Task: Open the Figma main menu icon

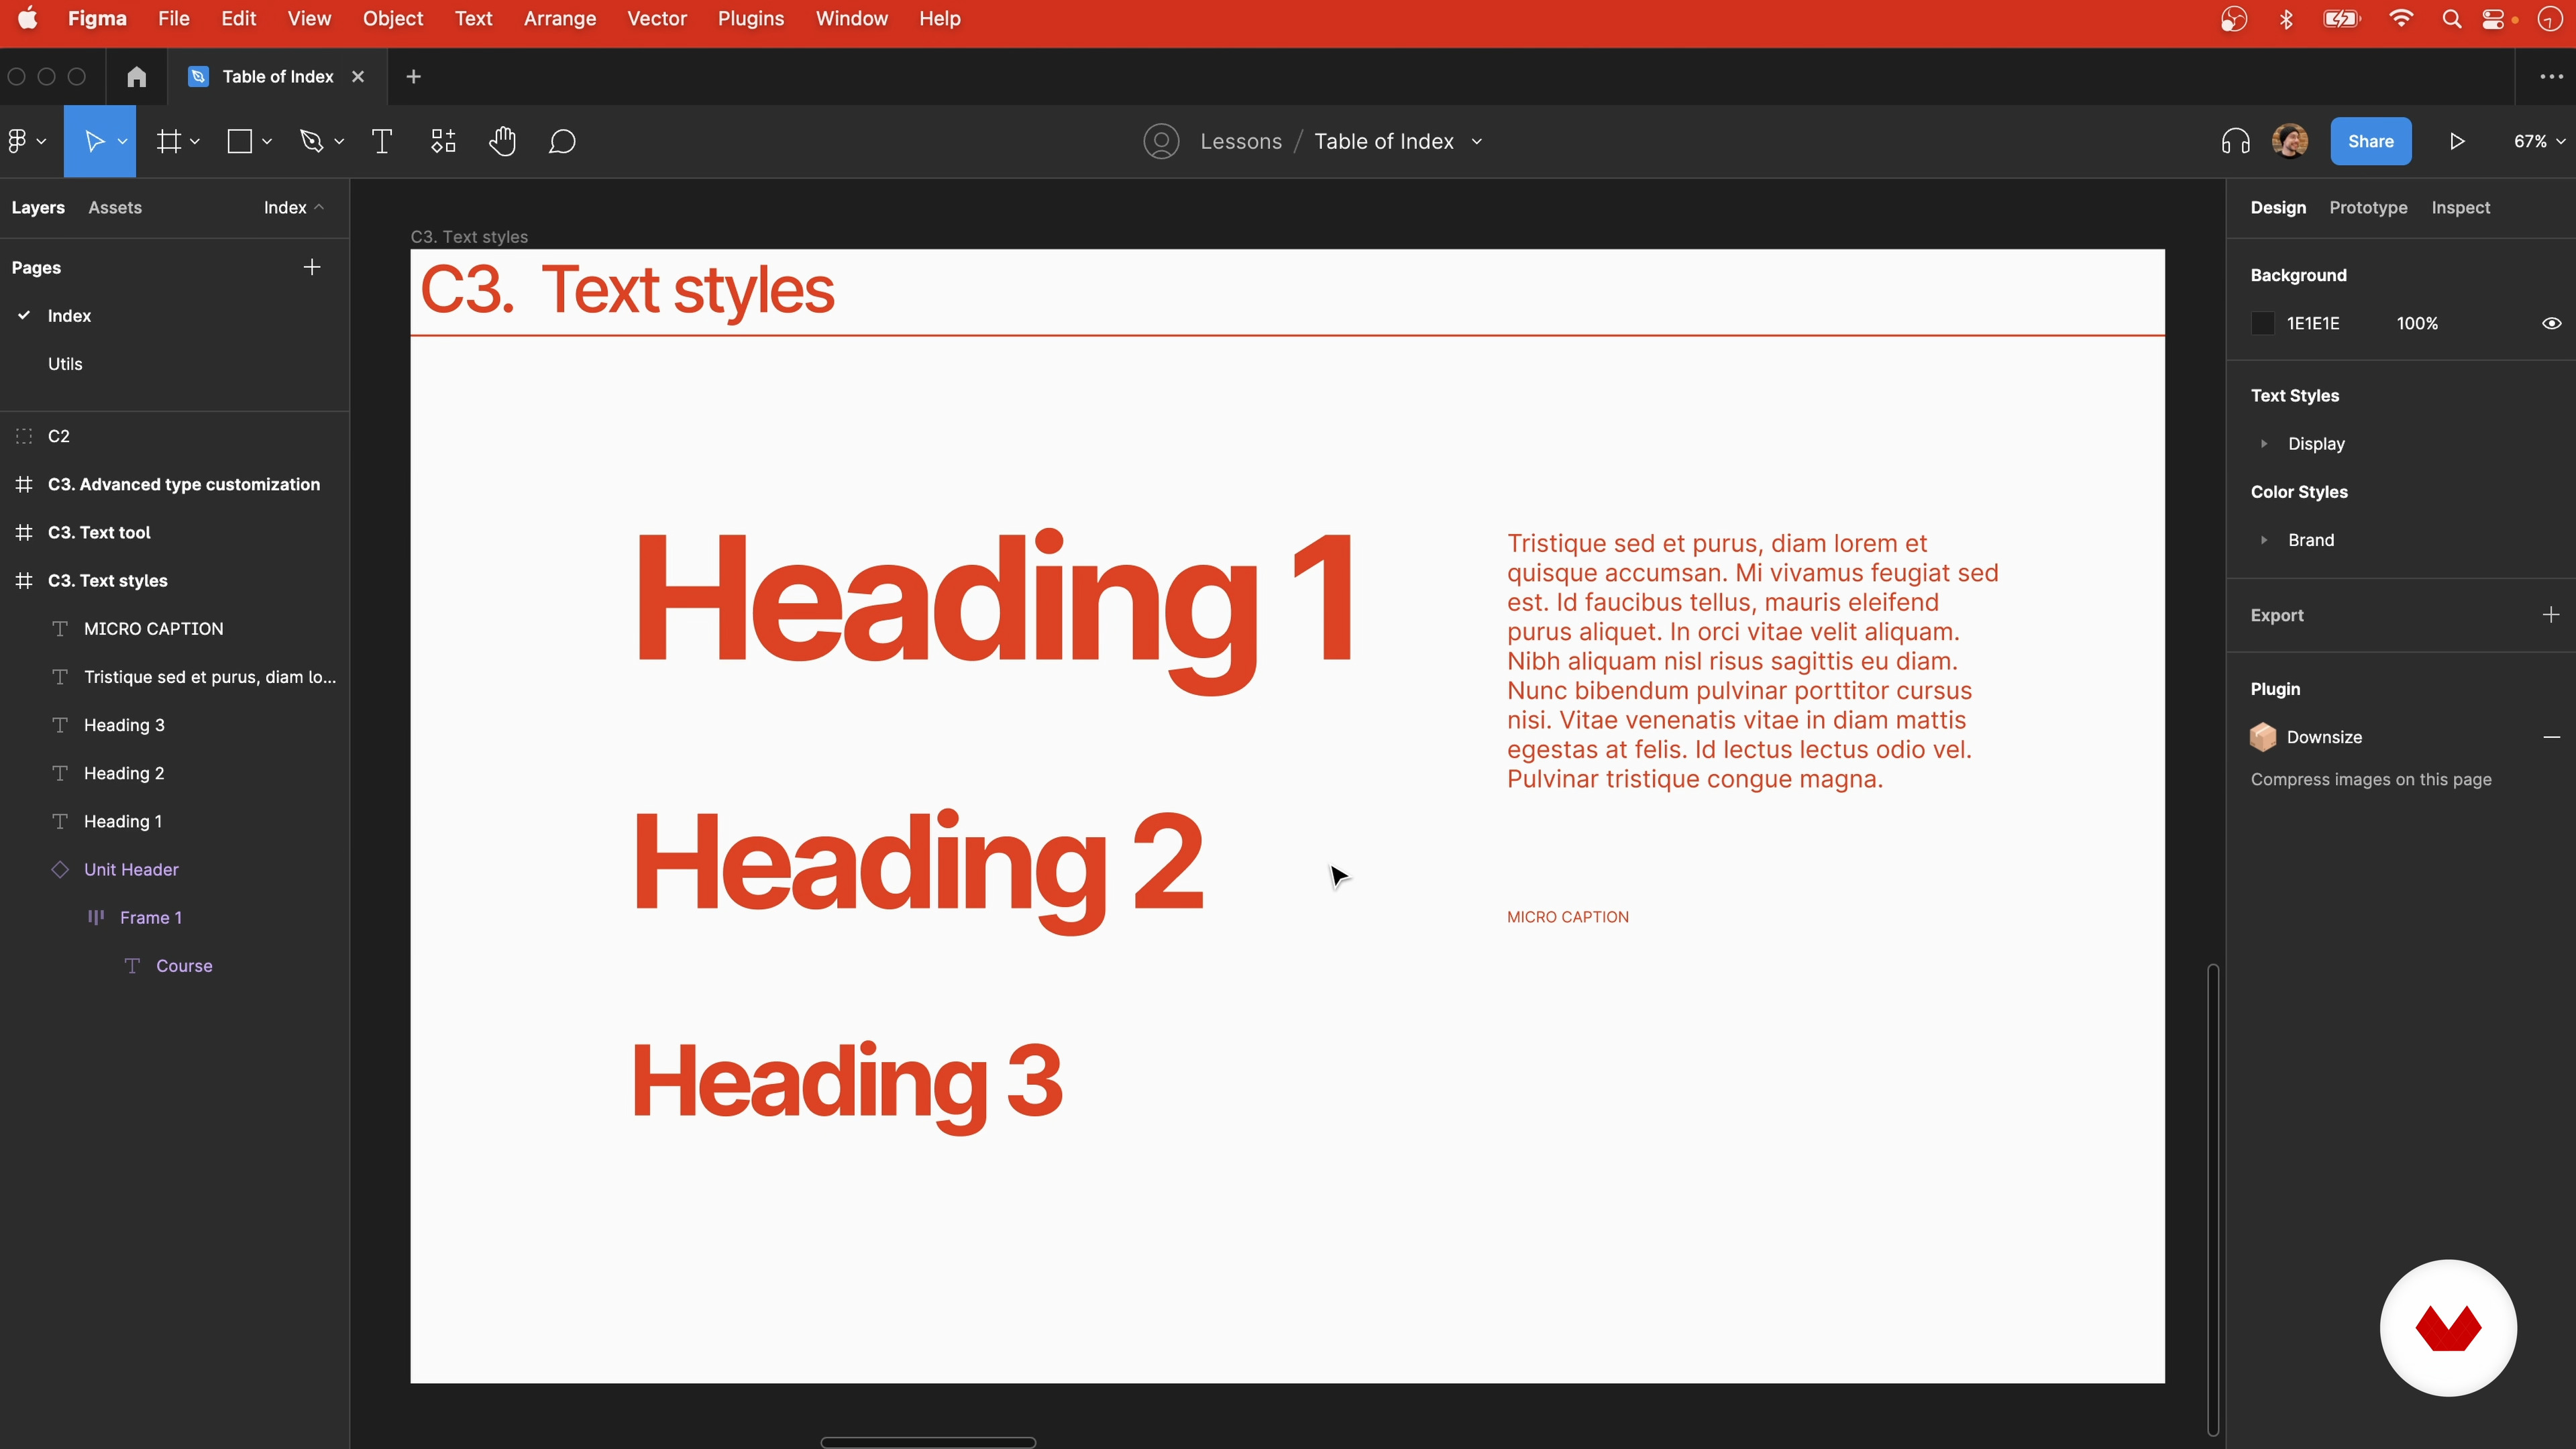Action: (x=17, y=141)
